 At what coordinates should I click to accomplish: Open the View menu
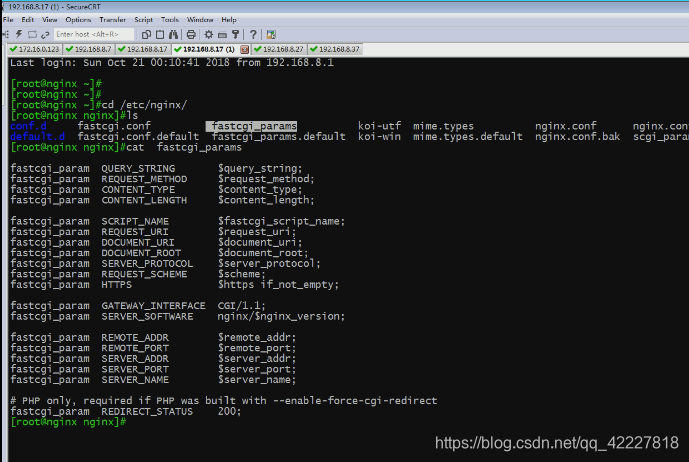[50, 20]
